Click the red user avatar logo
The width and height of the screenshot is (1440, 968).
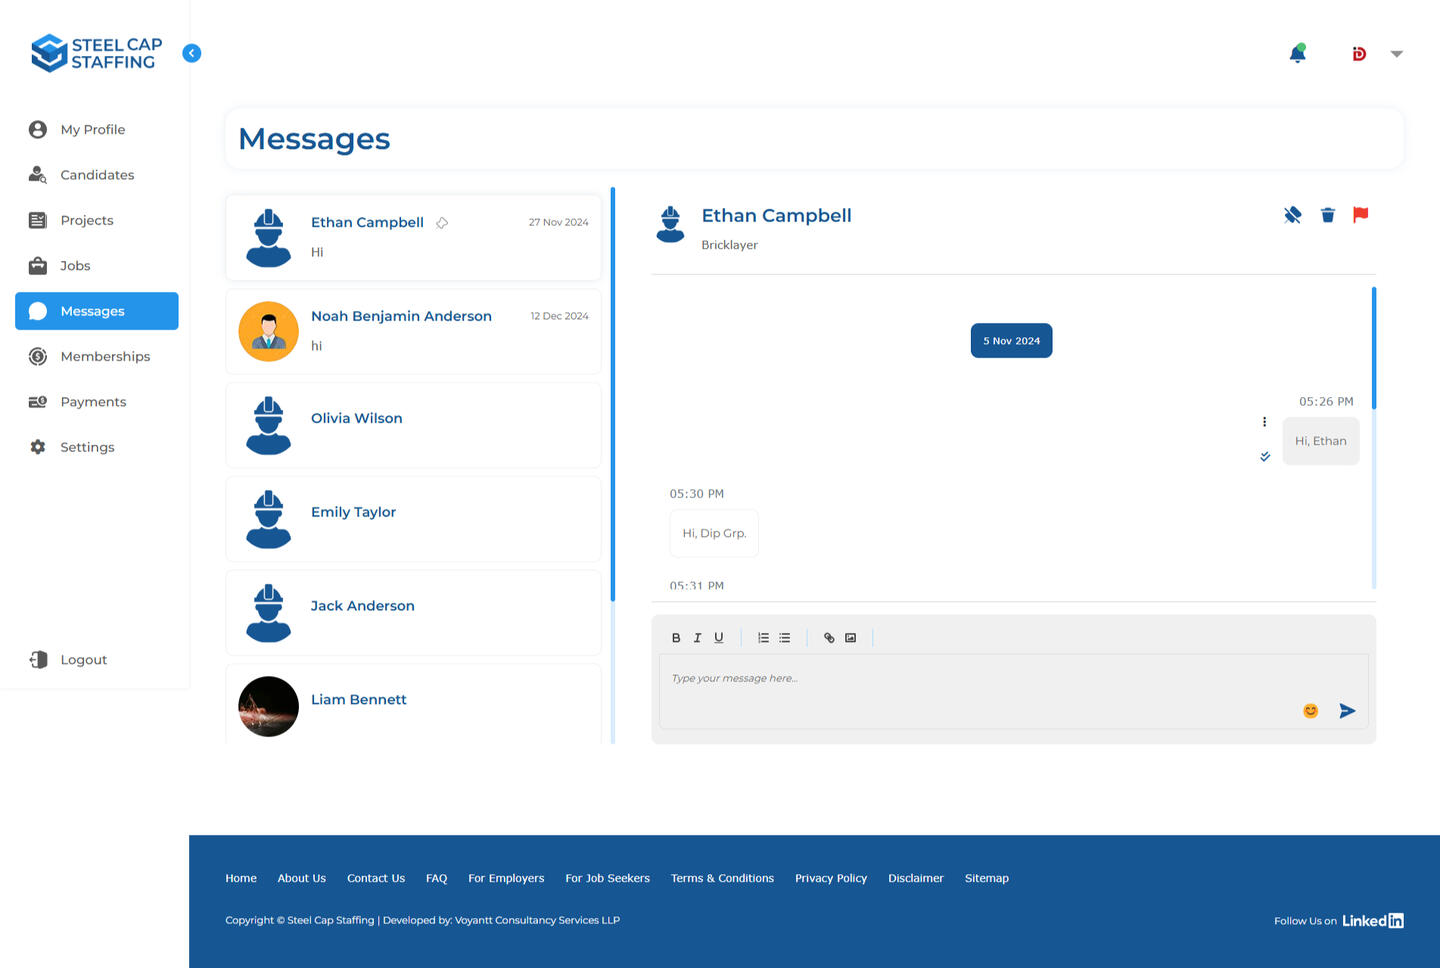pyautogui.click(x=1359, y=54)
